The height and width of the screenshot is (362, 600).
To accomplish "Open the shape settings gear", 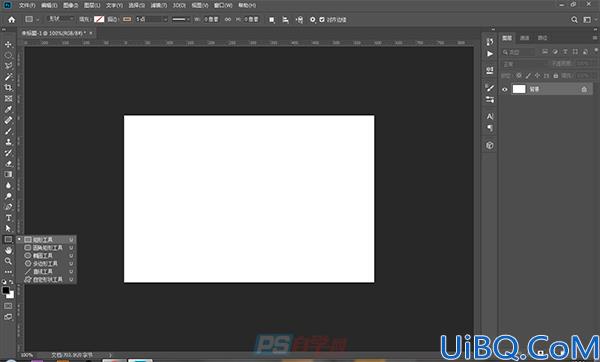I will pyautogui.click(x=313, y=20).
